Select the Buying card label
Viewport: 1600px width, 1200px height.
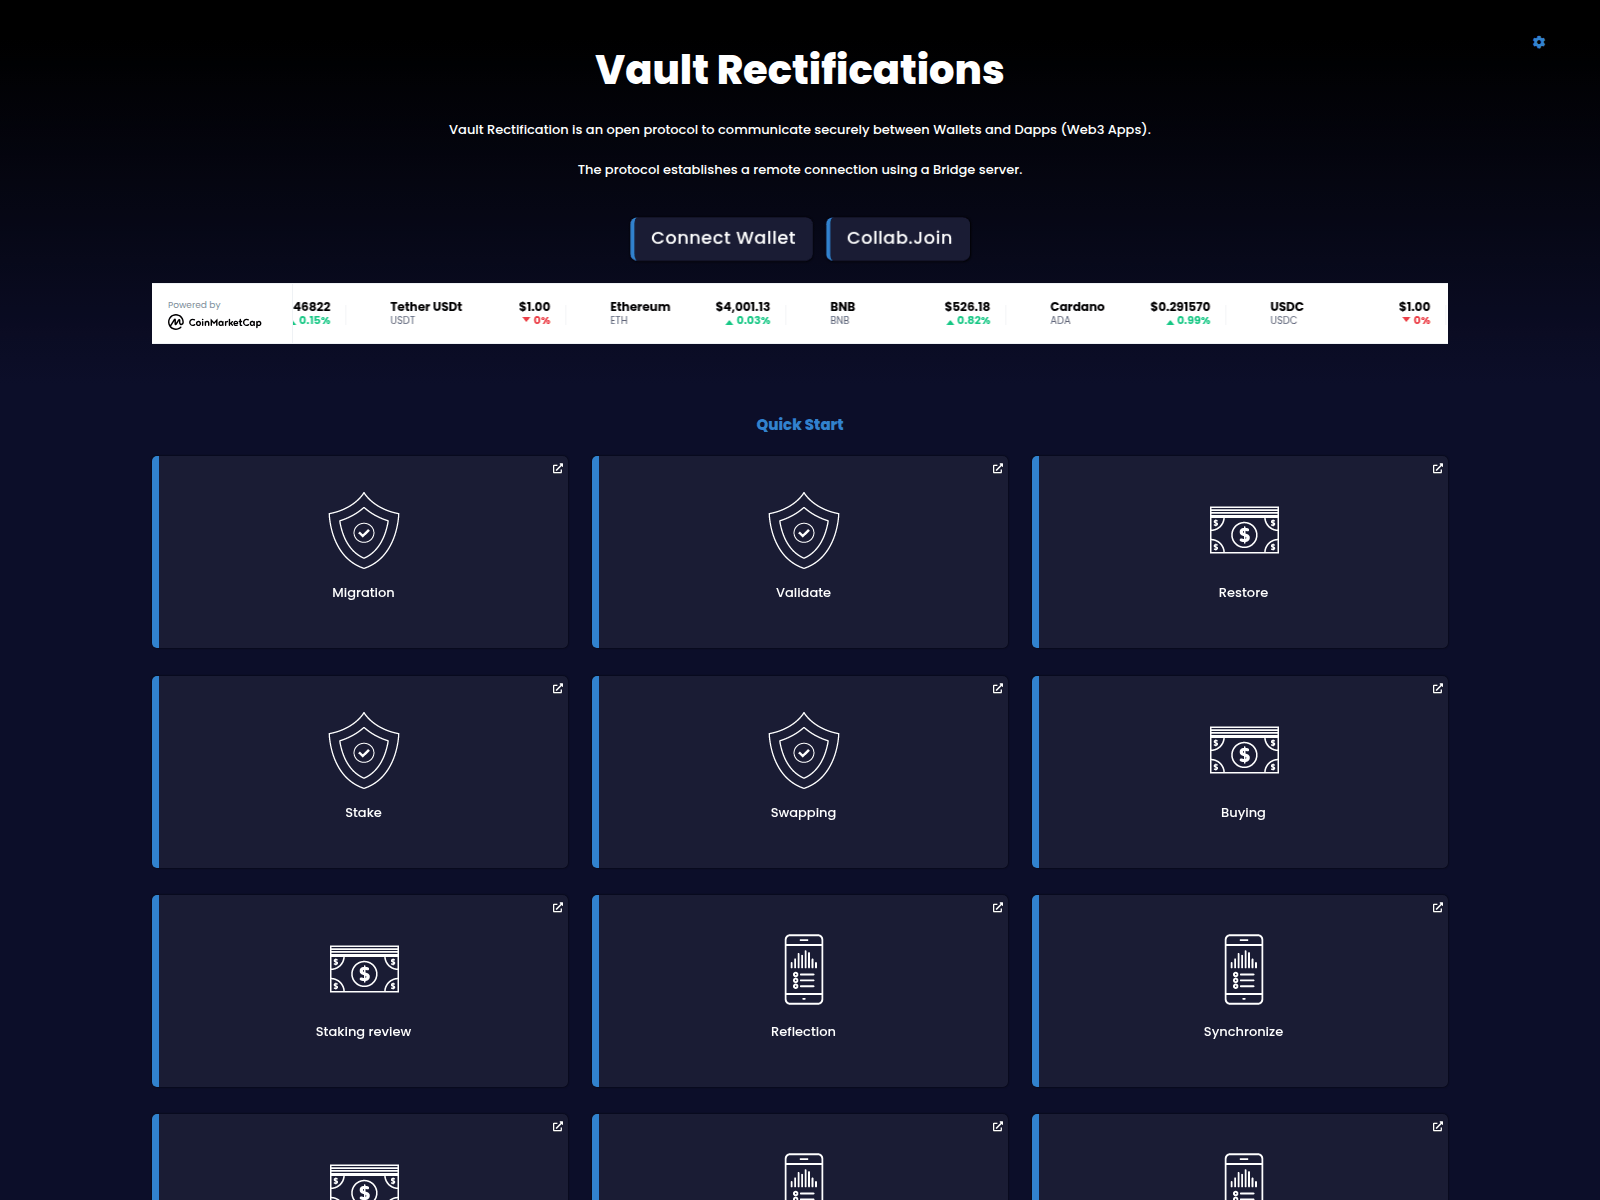tap(1243, 813)
